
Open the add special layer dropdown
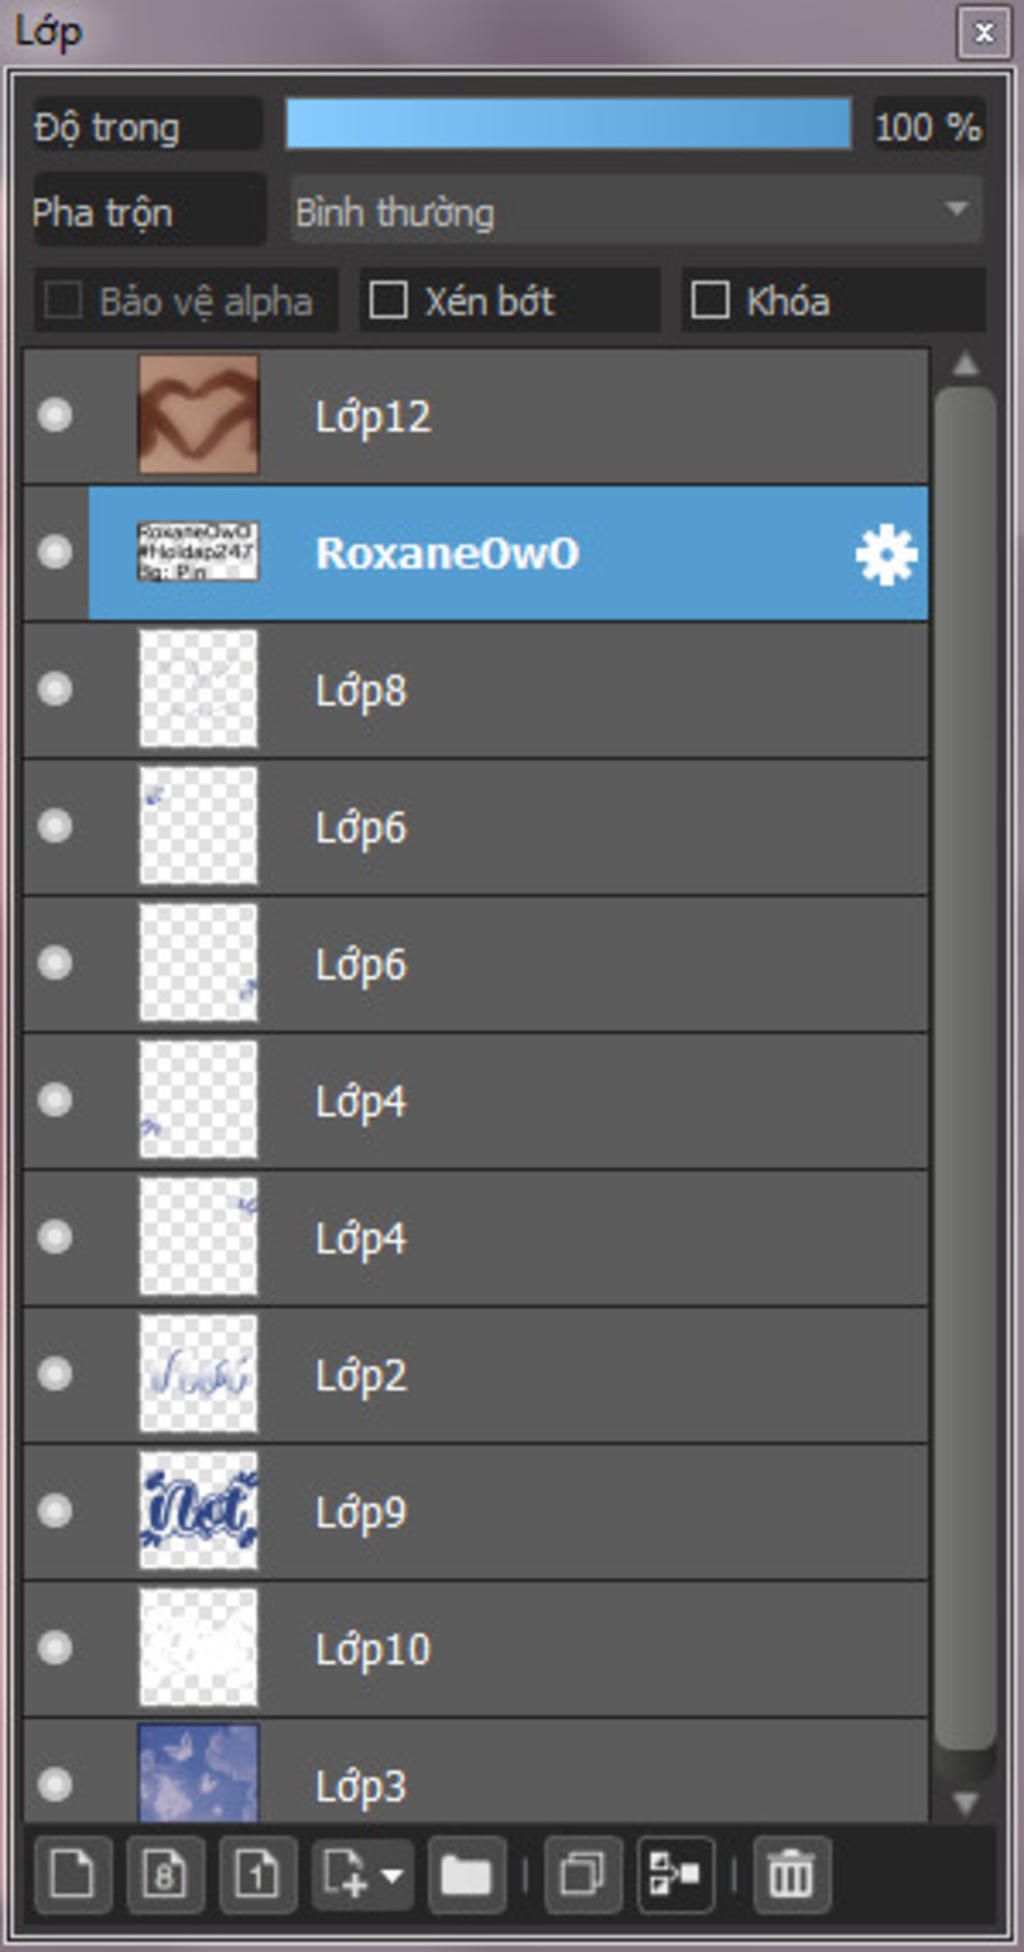click(362, 1874)
